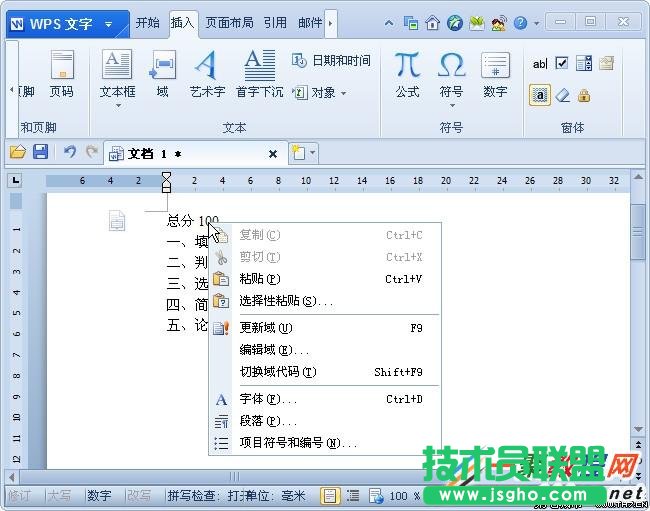The width and height of the screenshot is (650, 511).
Task: Select 切换域代码(T) in context menu
Action: coord(325,372)
